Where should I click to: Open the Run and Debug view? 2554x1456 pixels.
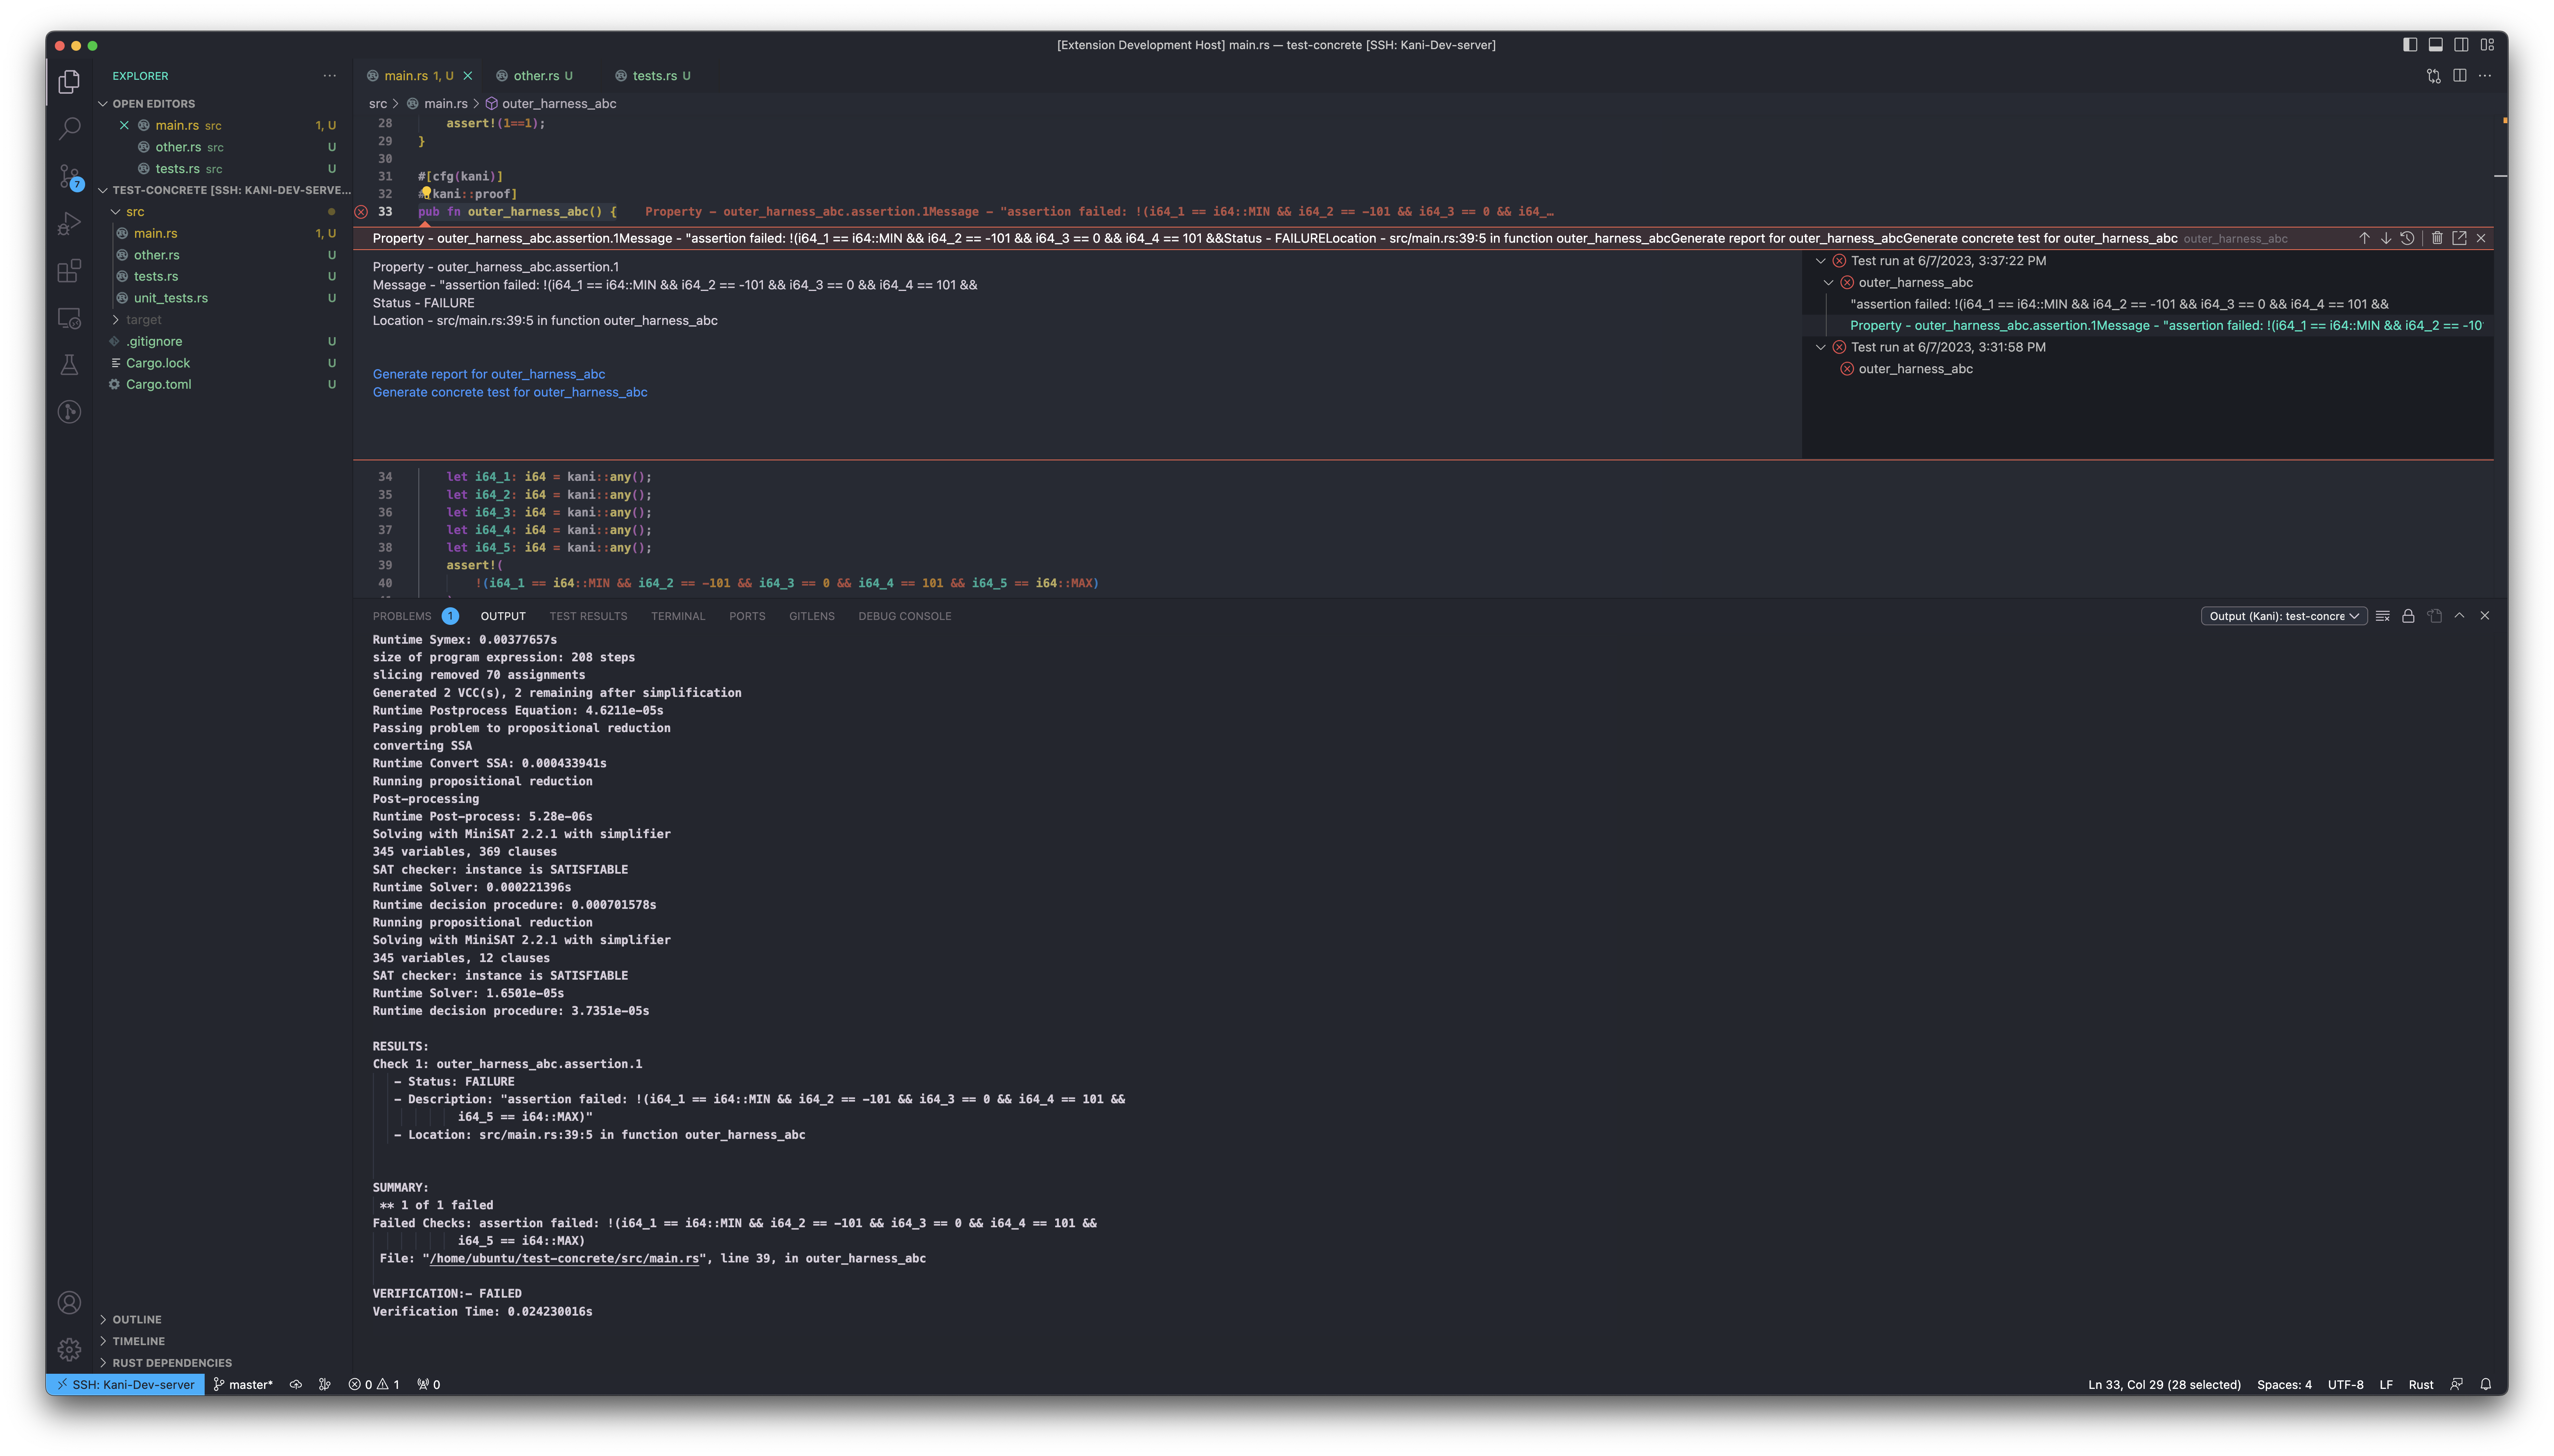click(69, 224)
